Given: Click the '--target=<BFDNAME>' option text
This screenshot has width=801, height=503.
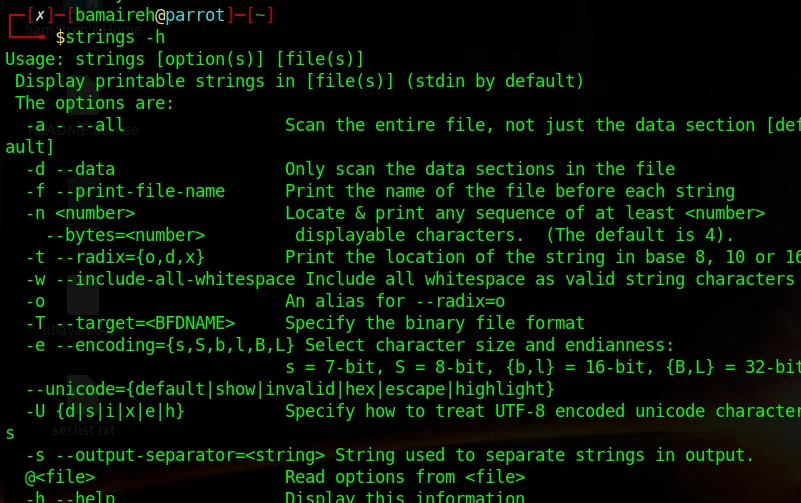Looking at the screenshot, I should (145, 323).
